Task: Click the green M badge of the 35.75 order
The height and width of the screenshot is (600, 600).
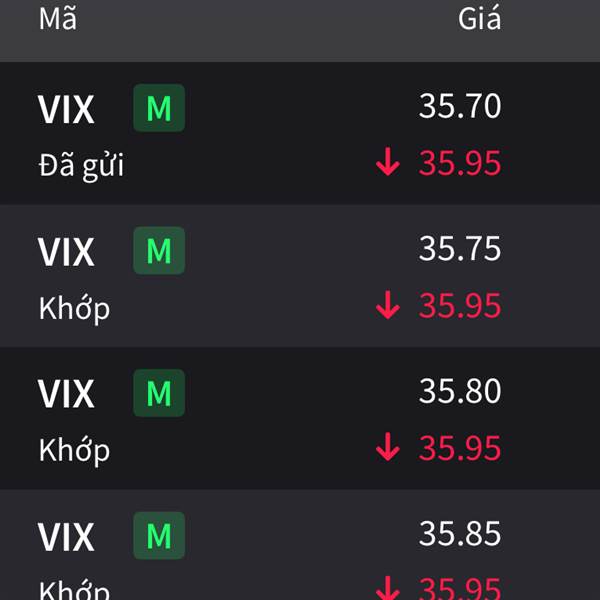Action: 159,251
